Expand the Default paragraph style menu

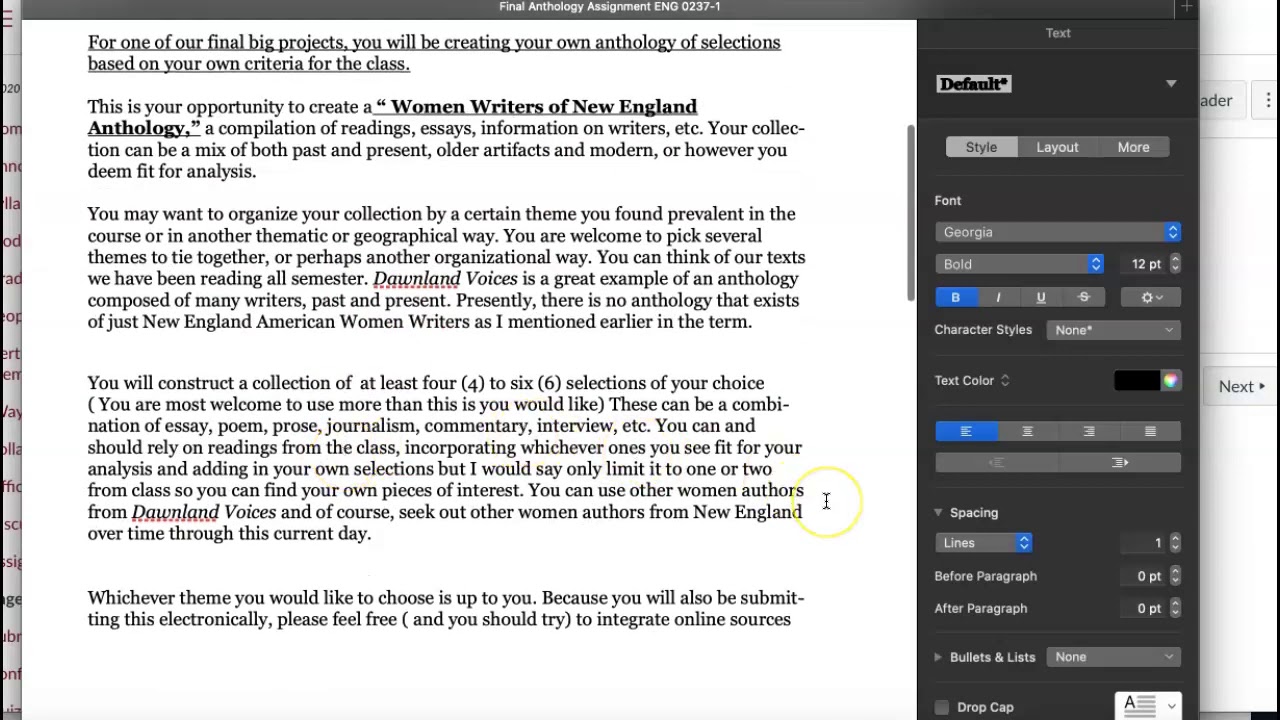pos(1171,84)
